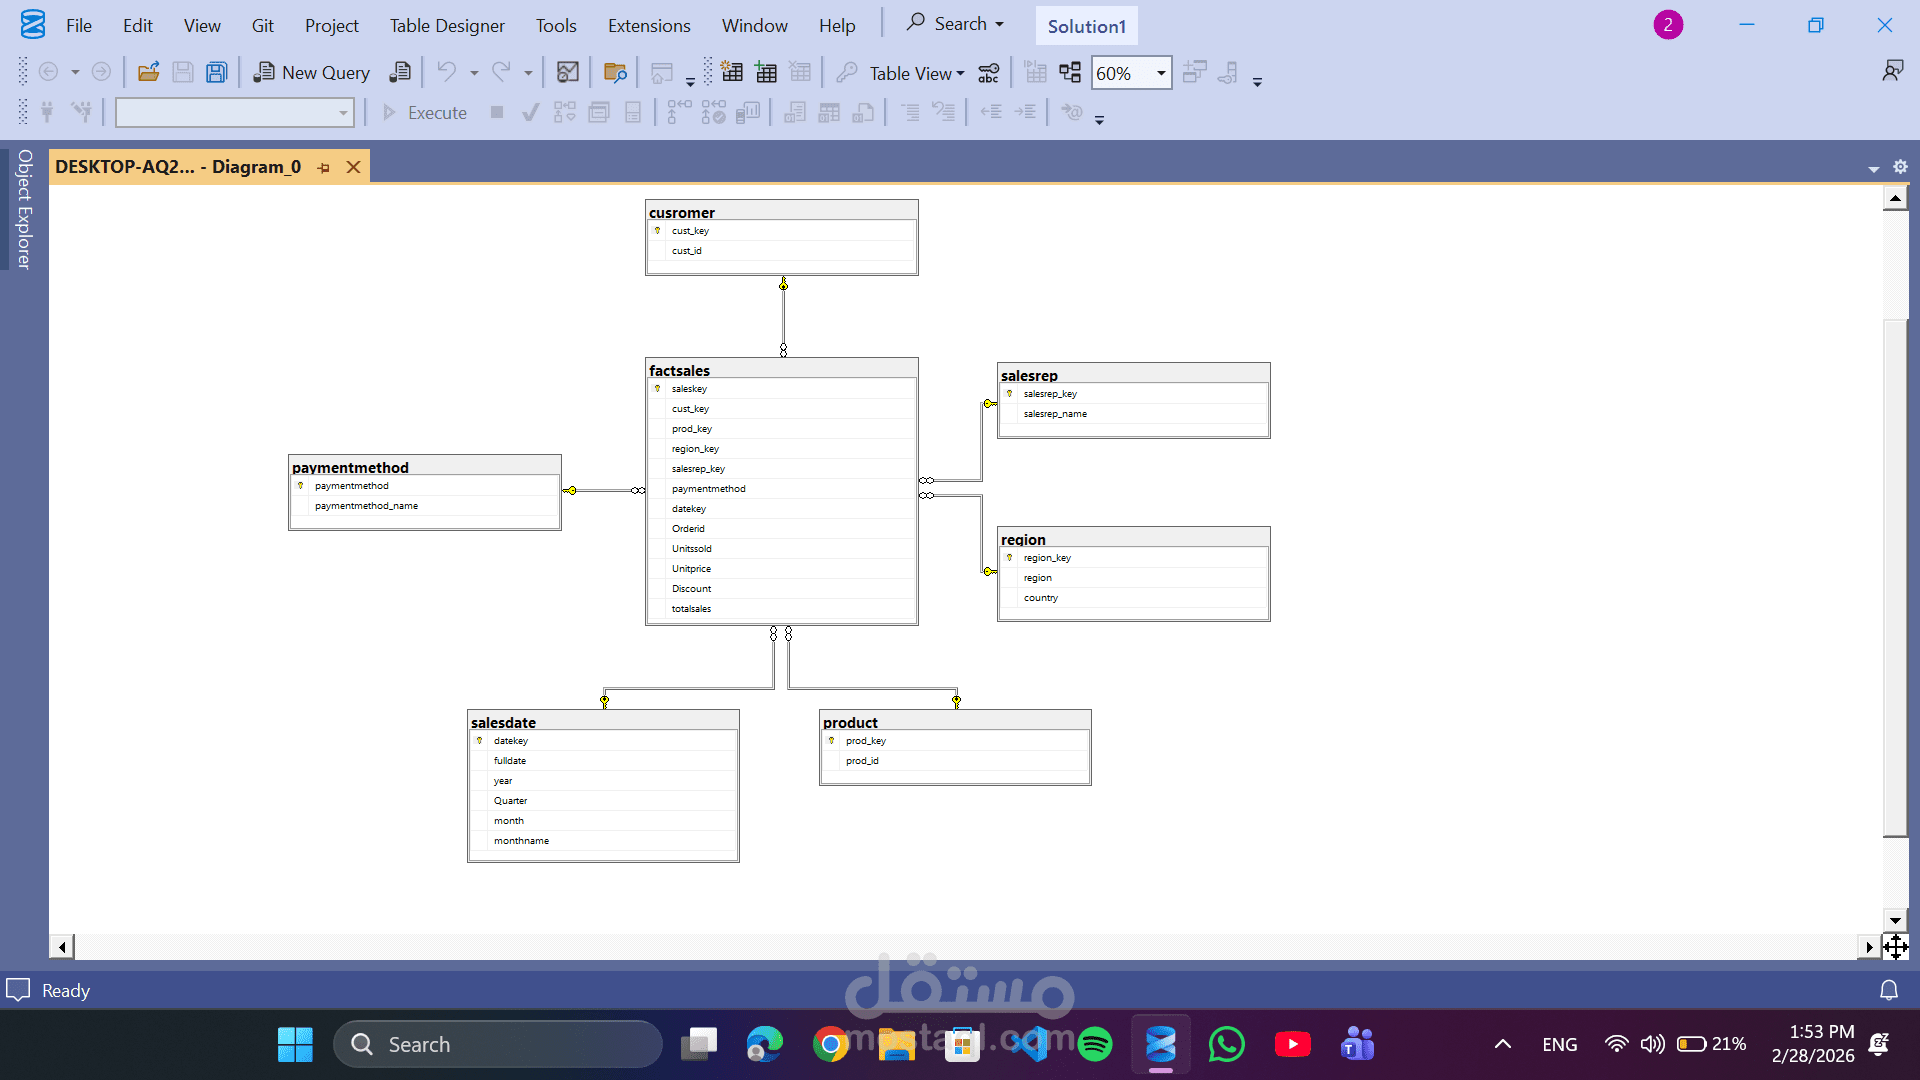Open the Extensions menu
This screenshot has height=1080, width=1920.
[649, 25]
